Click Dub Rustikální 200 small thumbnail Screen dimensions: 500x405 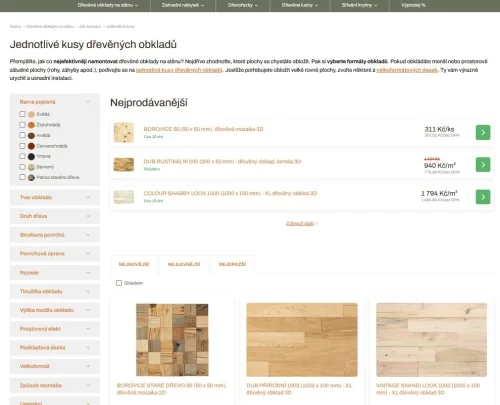[124, 165]
